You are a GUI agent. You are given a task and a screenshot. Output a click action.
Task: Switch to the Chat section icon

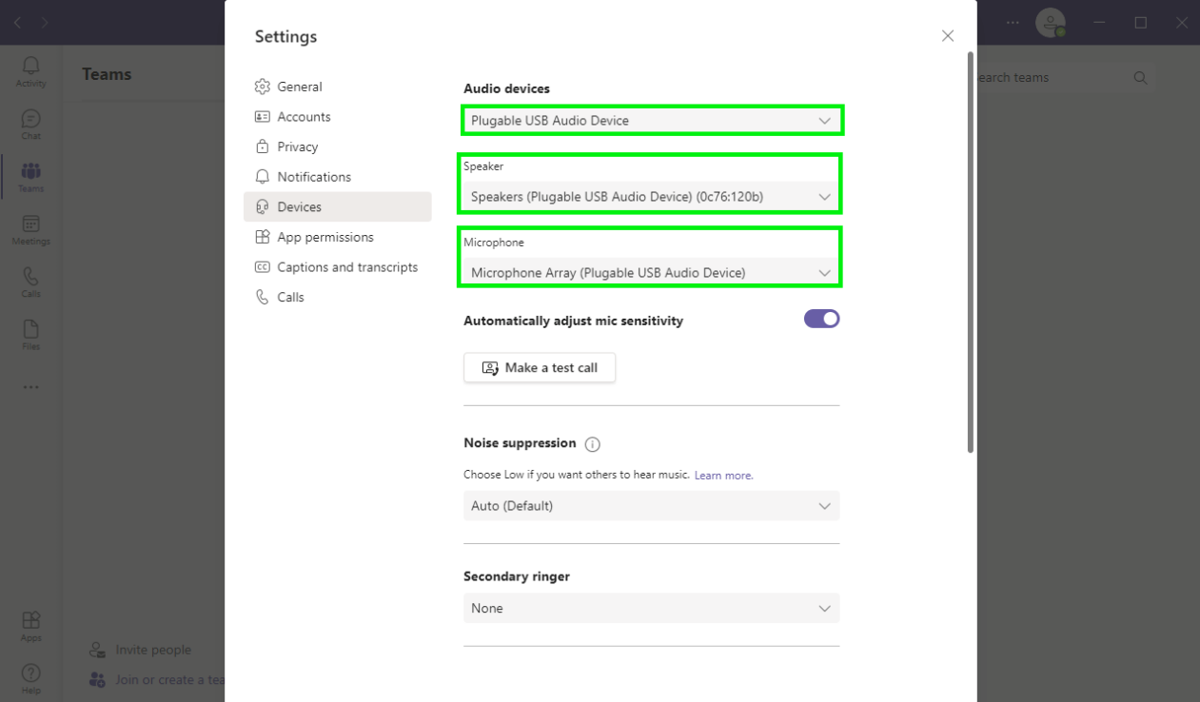[30, 124]
